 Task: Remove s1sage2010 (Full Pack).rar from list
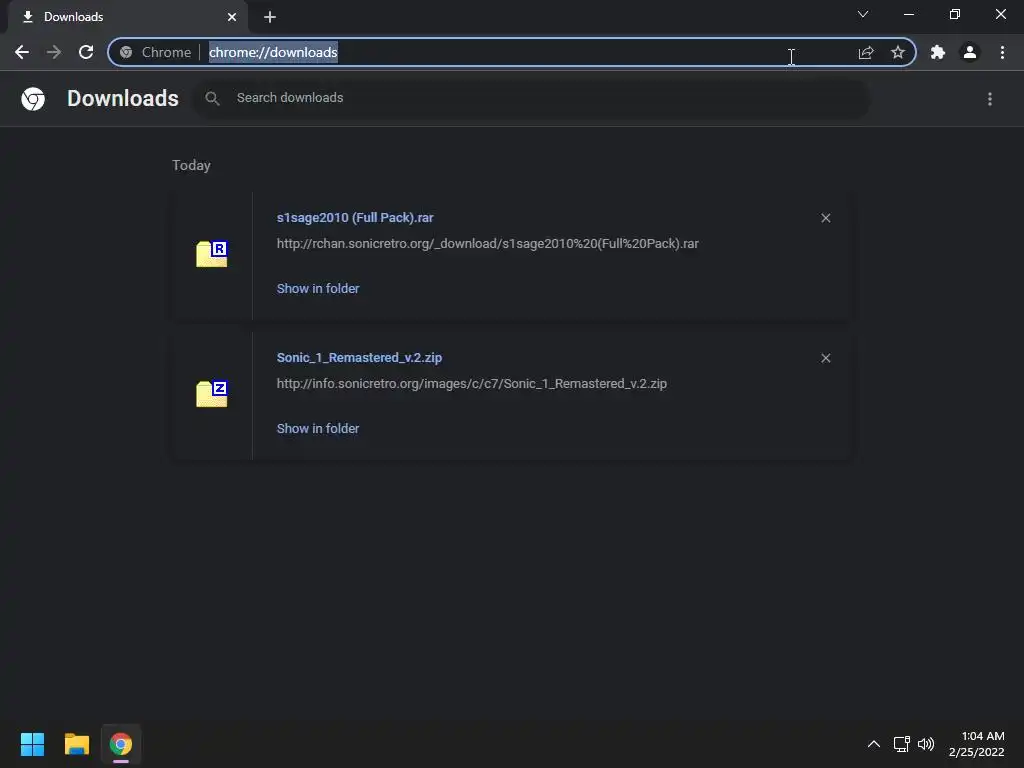click(x=825, y=218)
